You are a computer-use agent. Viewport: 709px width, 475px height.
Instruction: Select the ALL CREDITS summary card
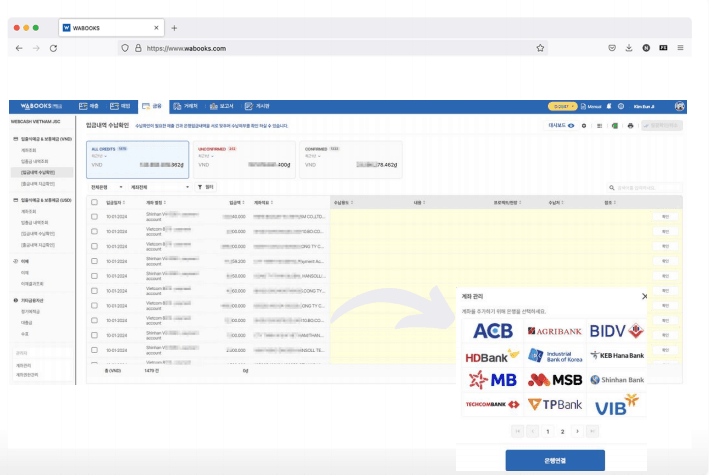click(x=137, y=159)
